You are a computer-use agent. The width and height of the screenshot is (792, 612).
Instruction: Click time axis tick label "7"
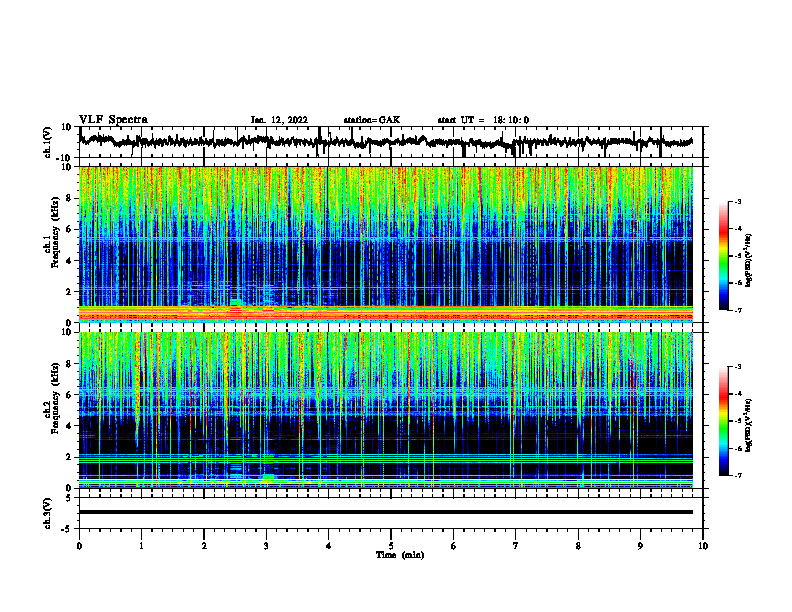click(x=516, y=546)
